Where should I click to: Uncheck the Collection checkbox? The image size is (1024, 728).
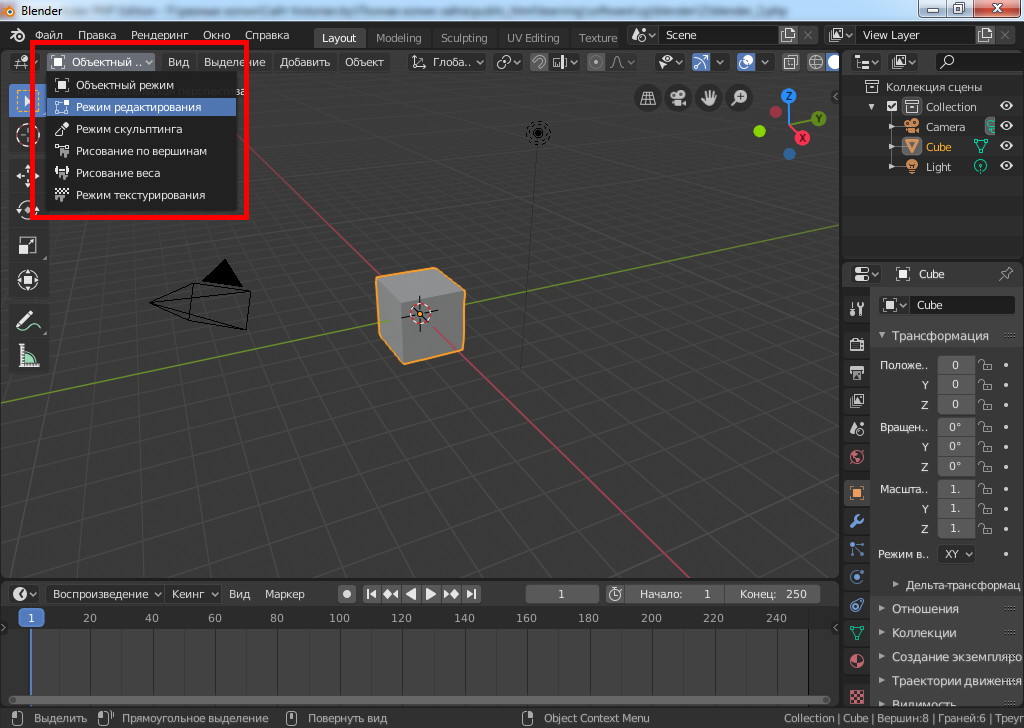tap(892, 107)
